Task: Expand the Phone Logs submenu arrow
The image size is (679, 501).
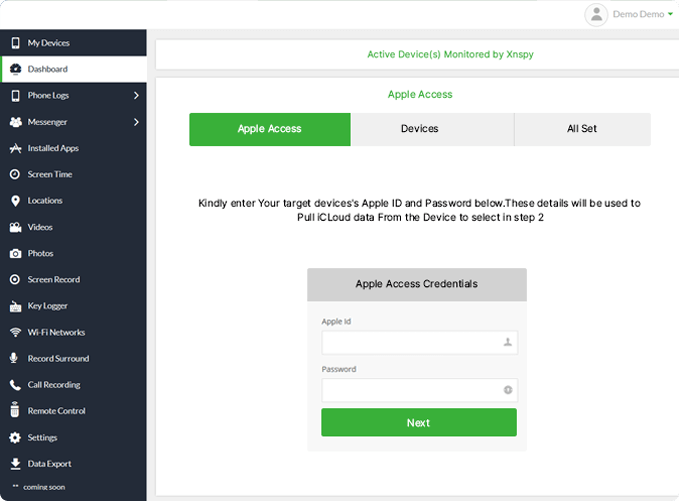Action: pyautogui.click(x=136, y=96)
